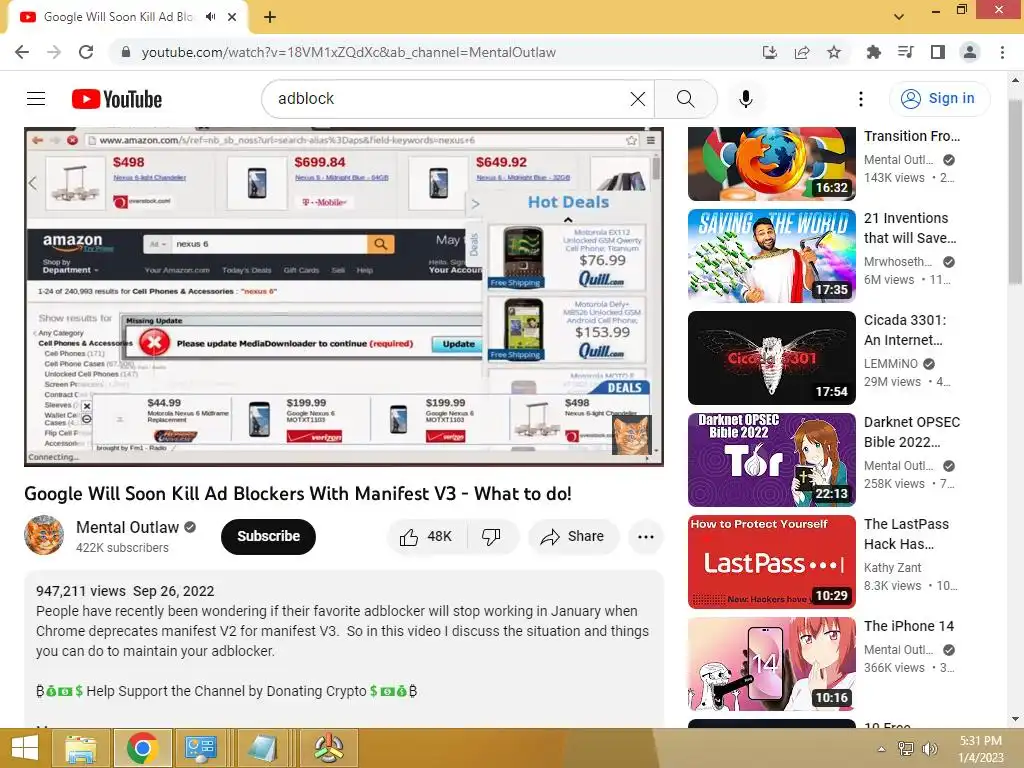Image resolution: width=1024 pixels, height=768 pixels.
Task: Open the Windows Start button
Action: pyautogui.click(x=24, y=748)
